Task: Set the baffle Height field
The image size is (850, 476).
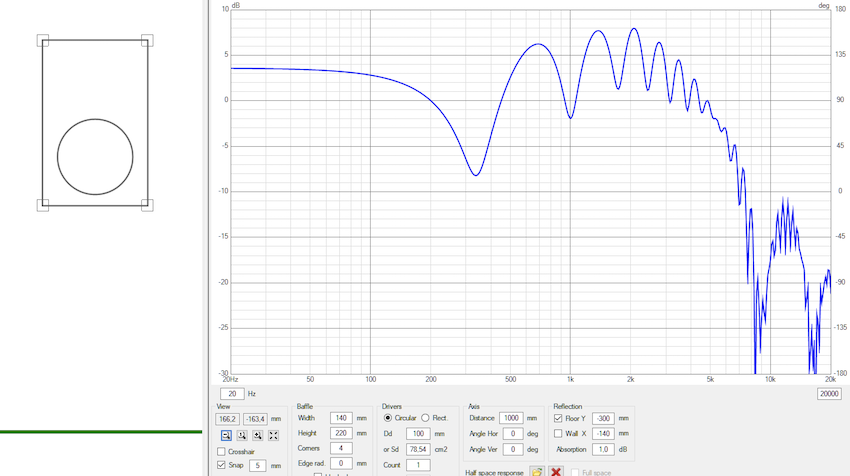Action: click(341, 433)
